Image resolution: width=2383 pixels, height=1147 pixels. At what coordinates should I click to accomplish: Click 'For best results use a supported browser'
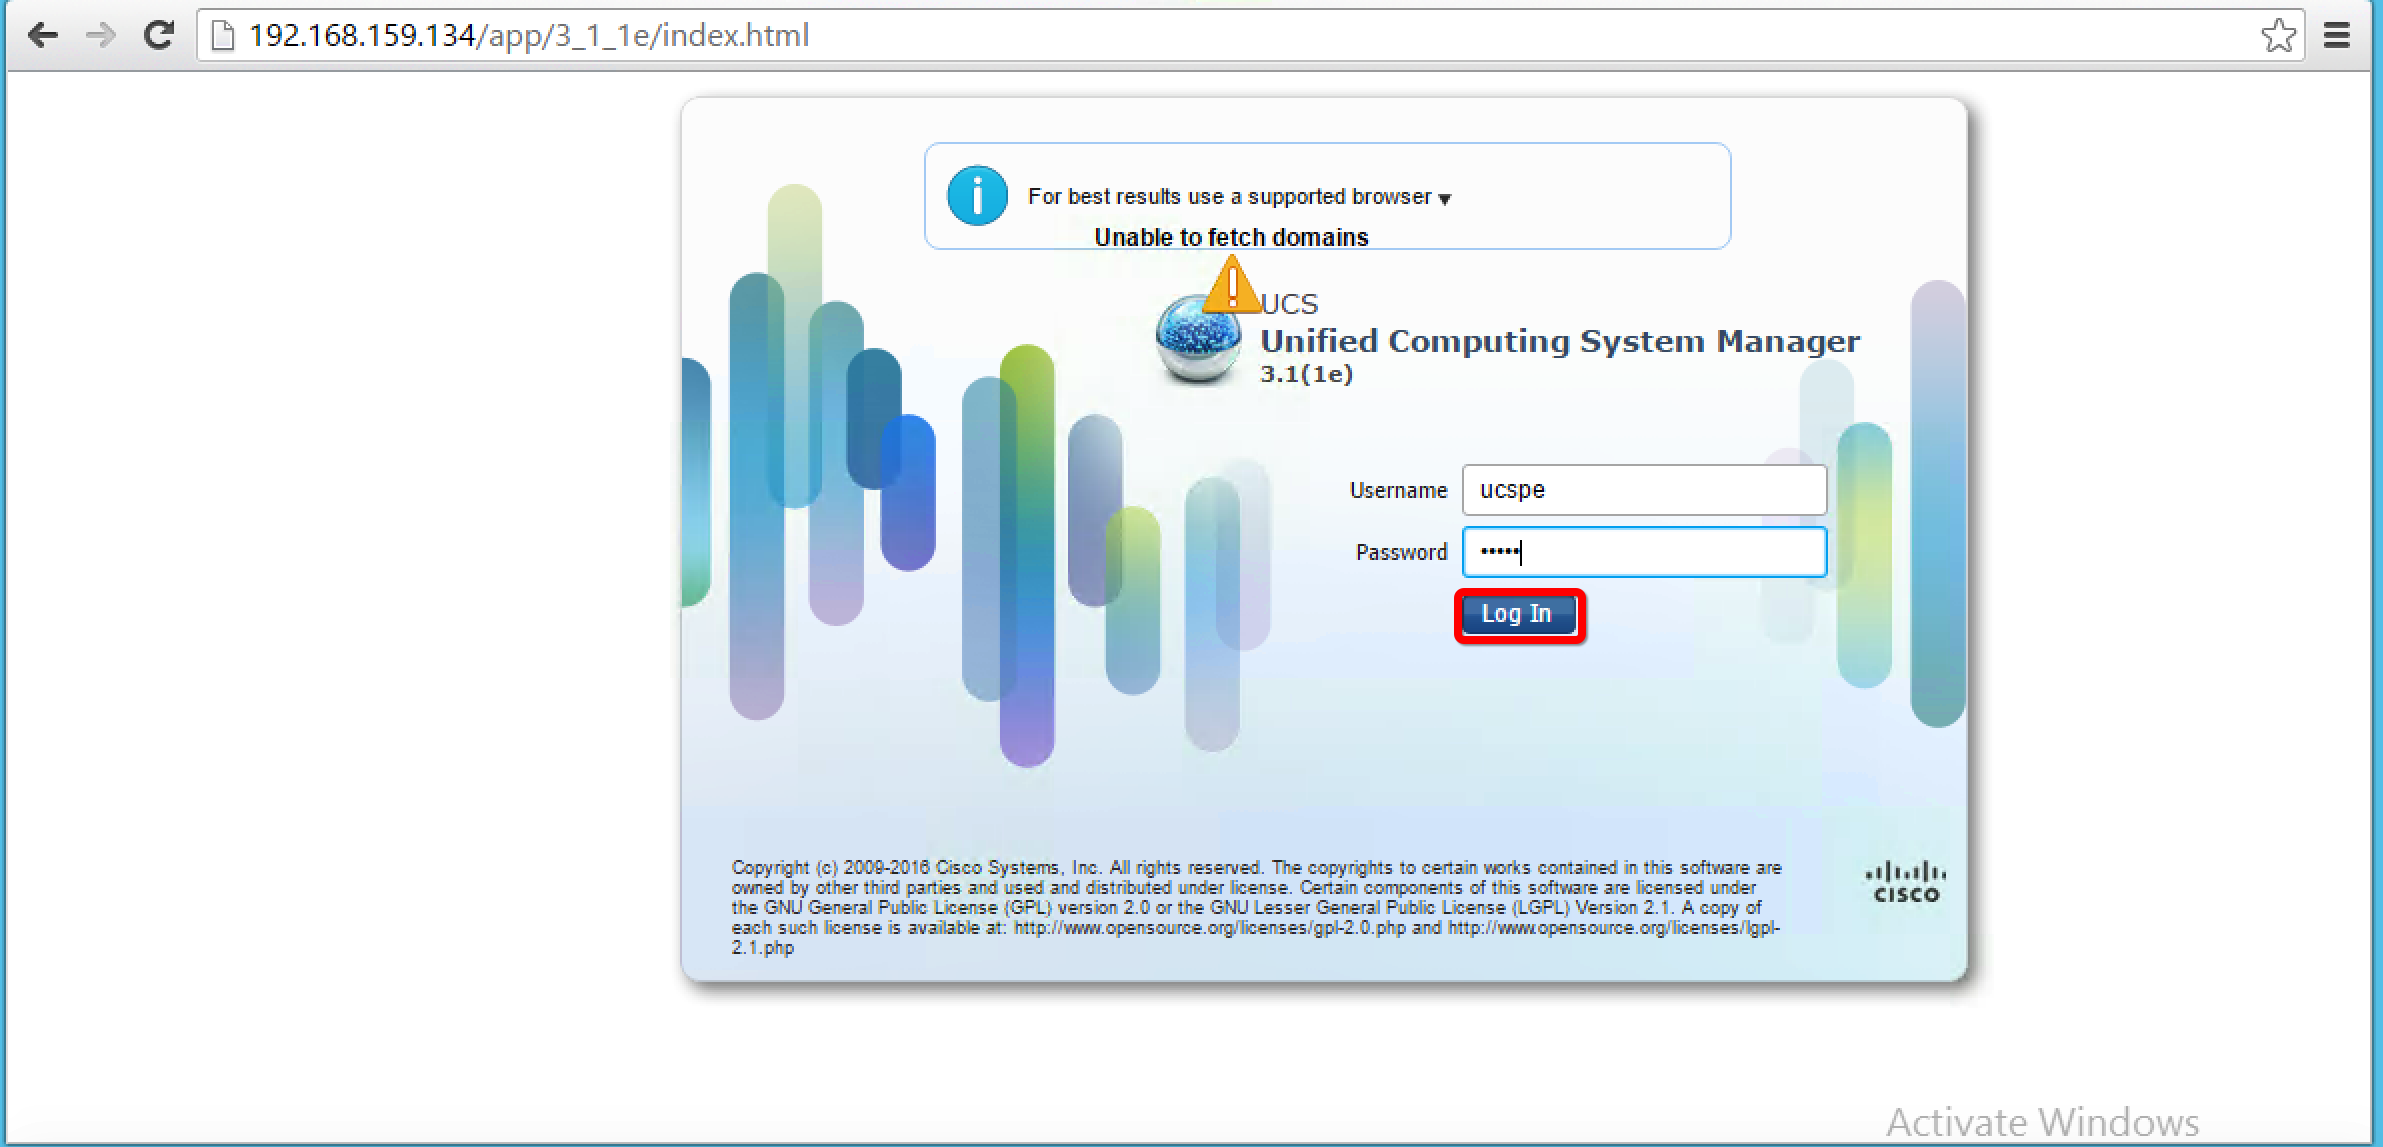[1229, 197]
